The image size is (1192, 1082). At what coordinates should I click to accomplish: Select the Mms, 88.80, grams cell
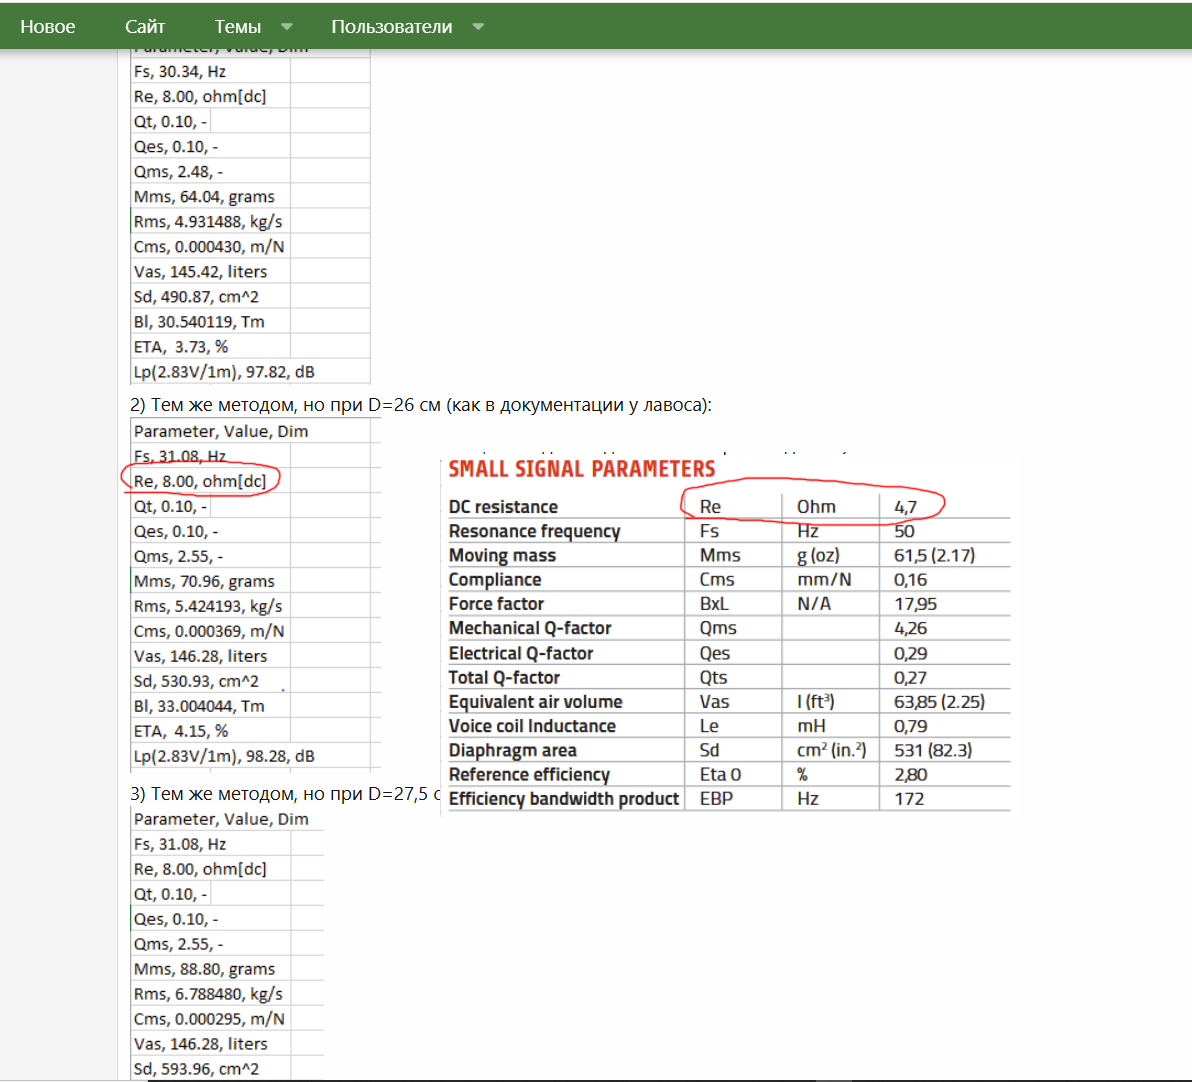pos(205,968)
